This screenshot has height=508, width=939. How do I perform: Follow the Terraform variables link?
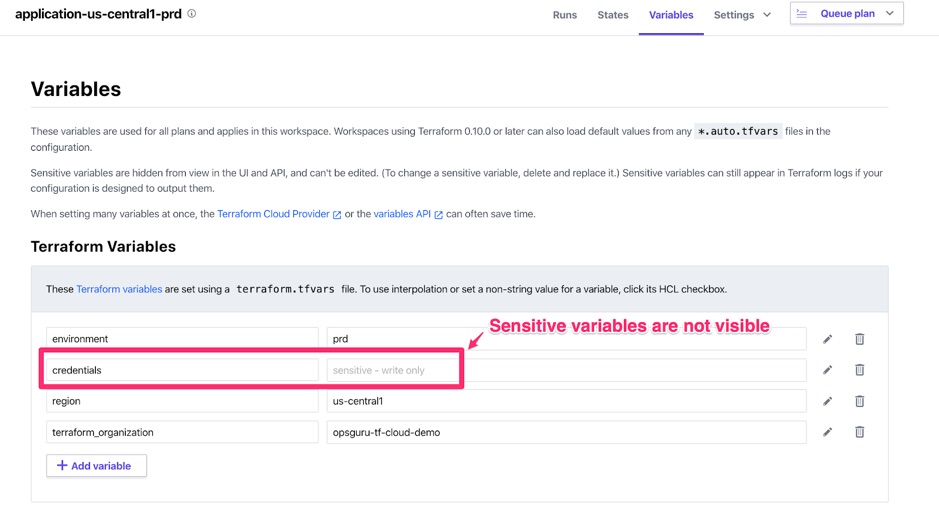119,289
